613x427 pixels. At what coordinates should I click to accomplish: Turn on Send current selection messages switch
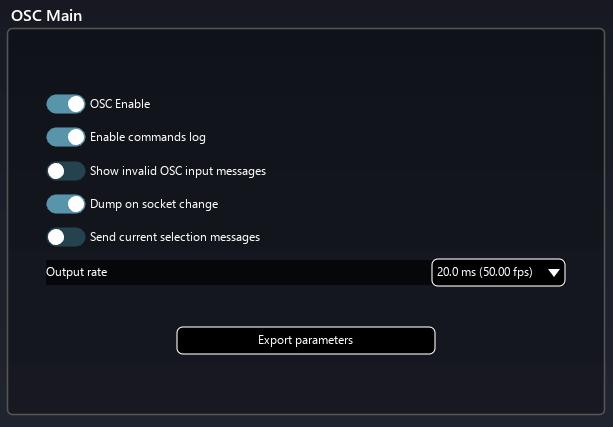point(65,238)
